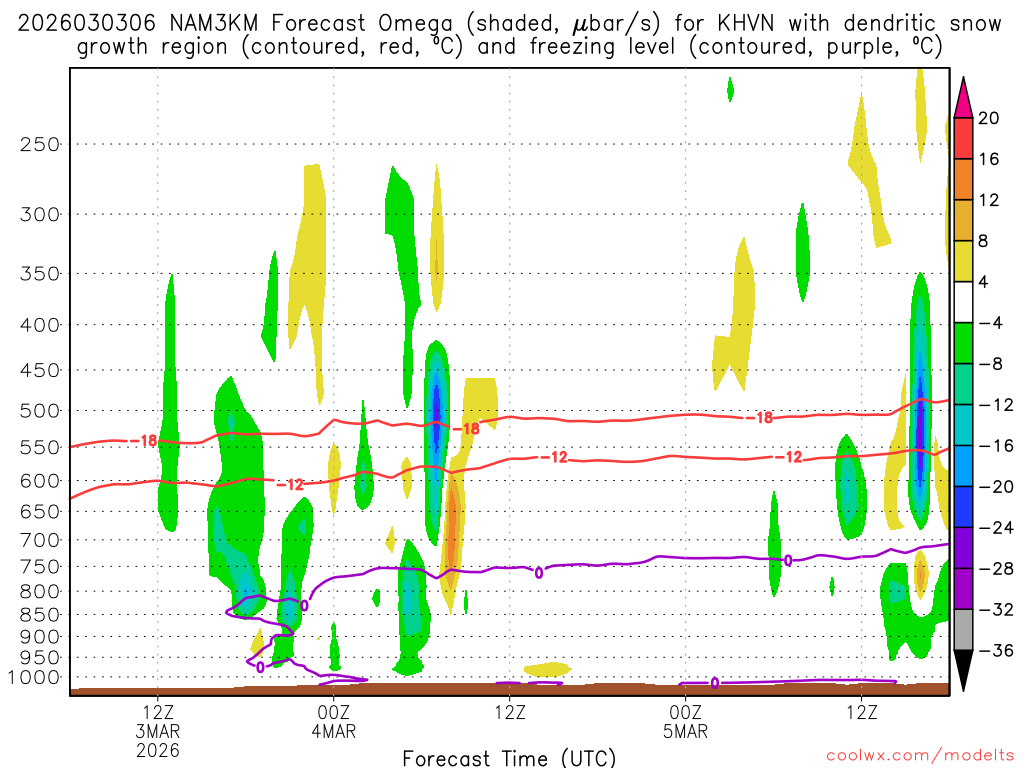Select the 450 pressure level label
The width and height of the screenshot is (1024, 768).
tap(40, 370)
